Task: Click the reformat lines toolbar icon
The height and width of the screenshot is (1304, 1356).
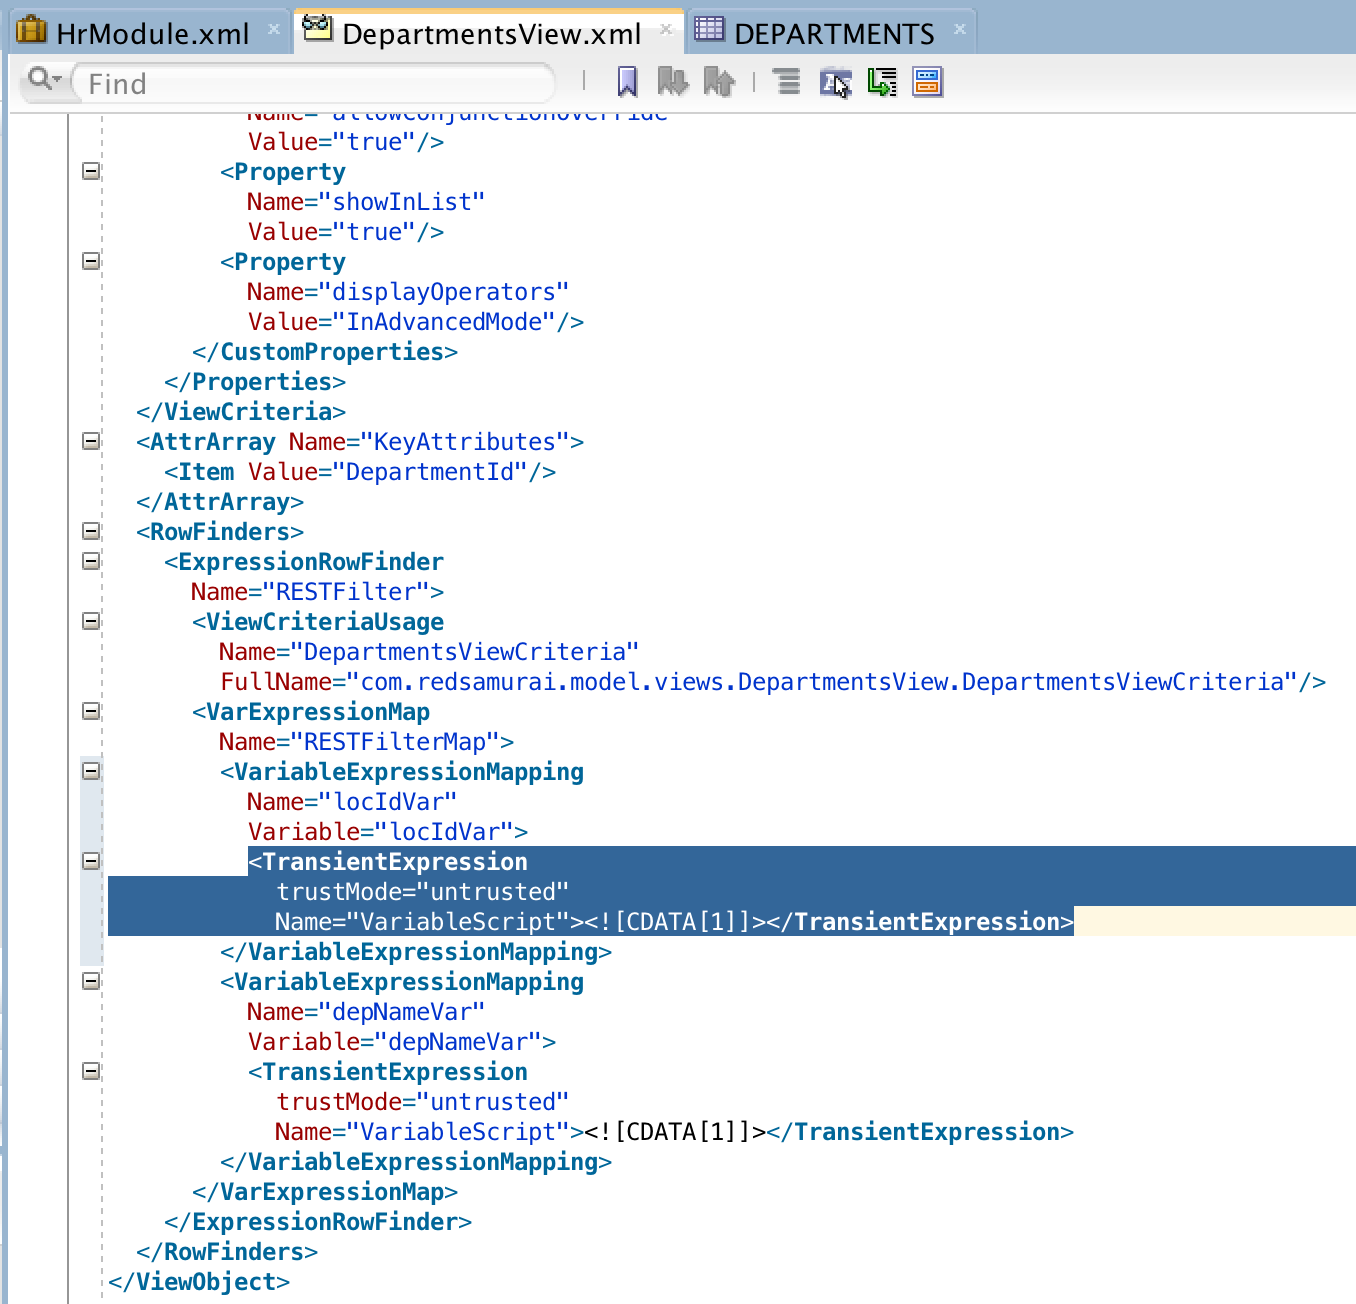Action: click(787, 82)
